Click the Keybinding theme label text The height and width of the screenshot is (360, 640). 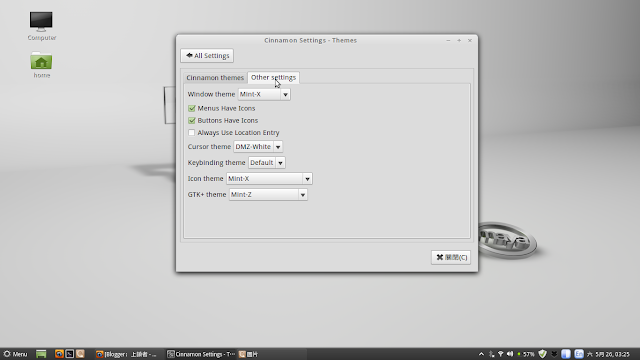click(x=216, y=162)
